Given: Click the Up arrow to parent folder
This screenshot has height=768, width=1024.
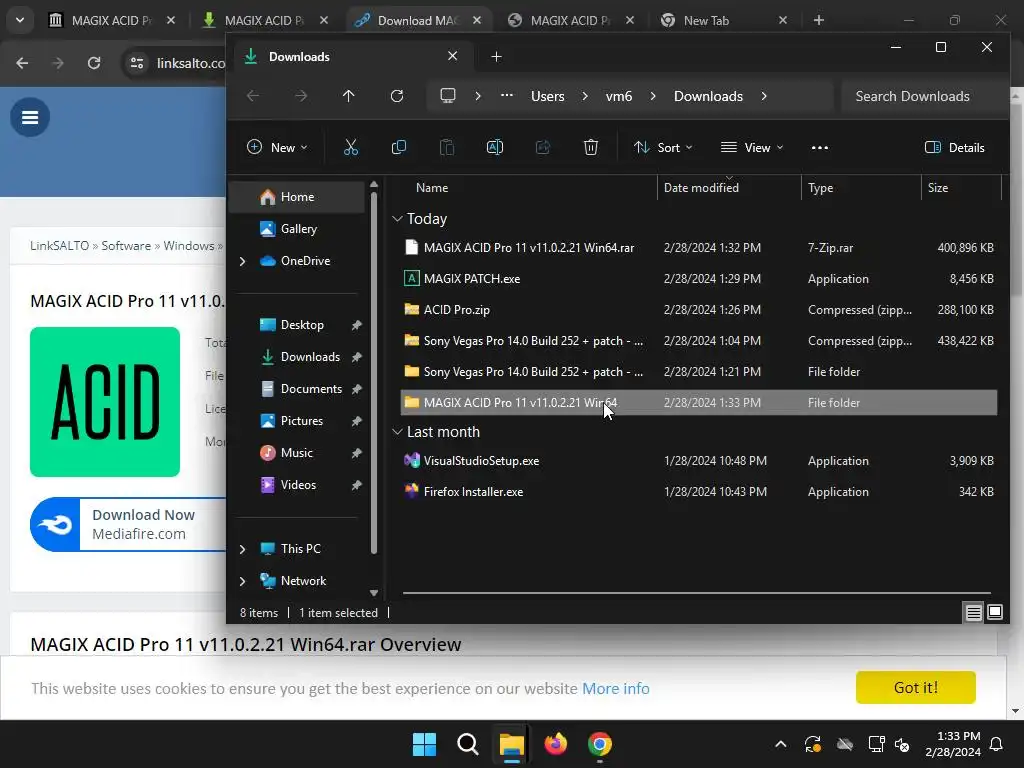Looking at the screenshot, I should pyautogui.click(x=349, y=97).
